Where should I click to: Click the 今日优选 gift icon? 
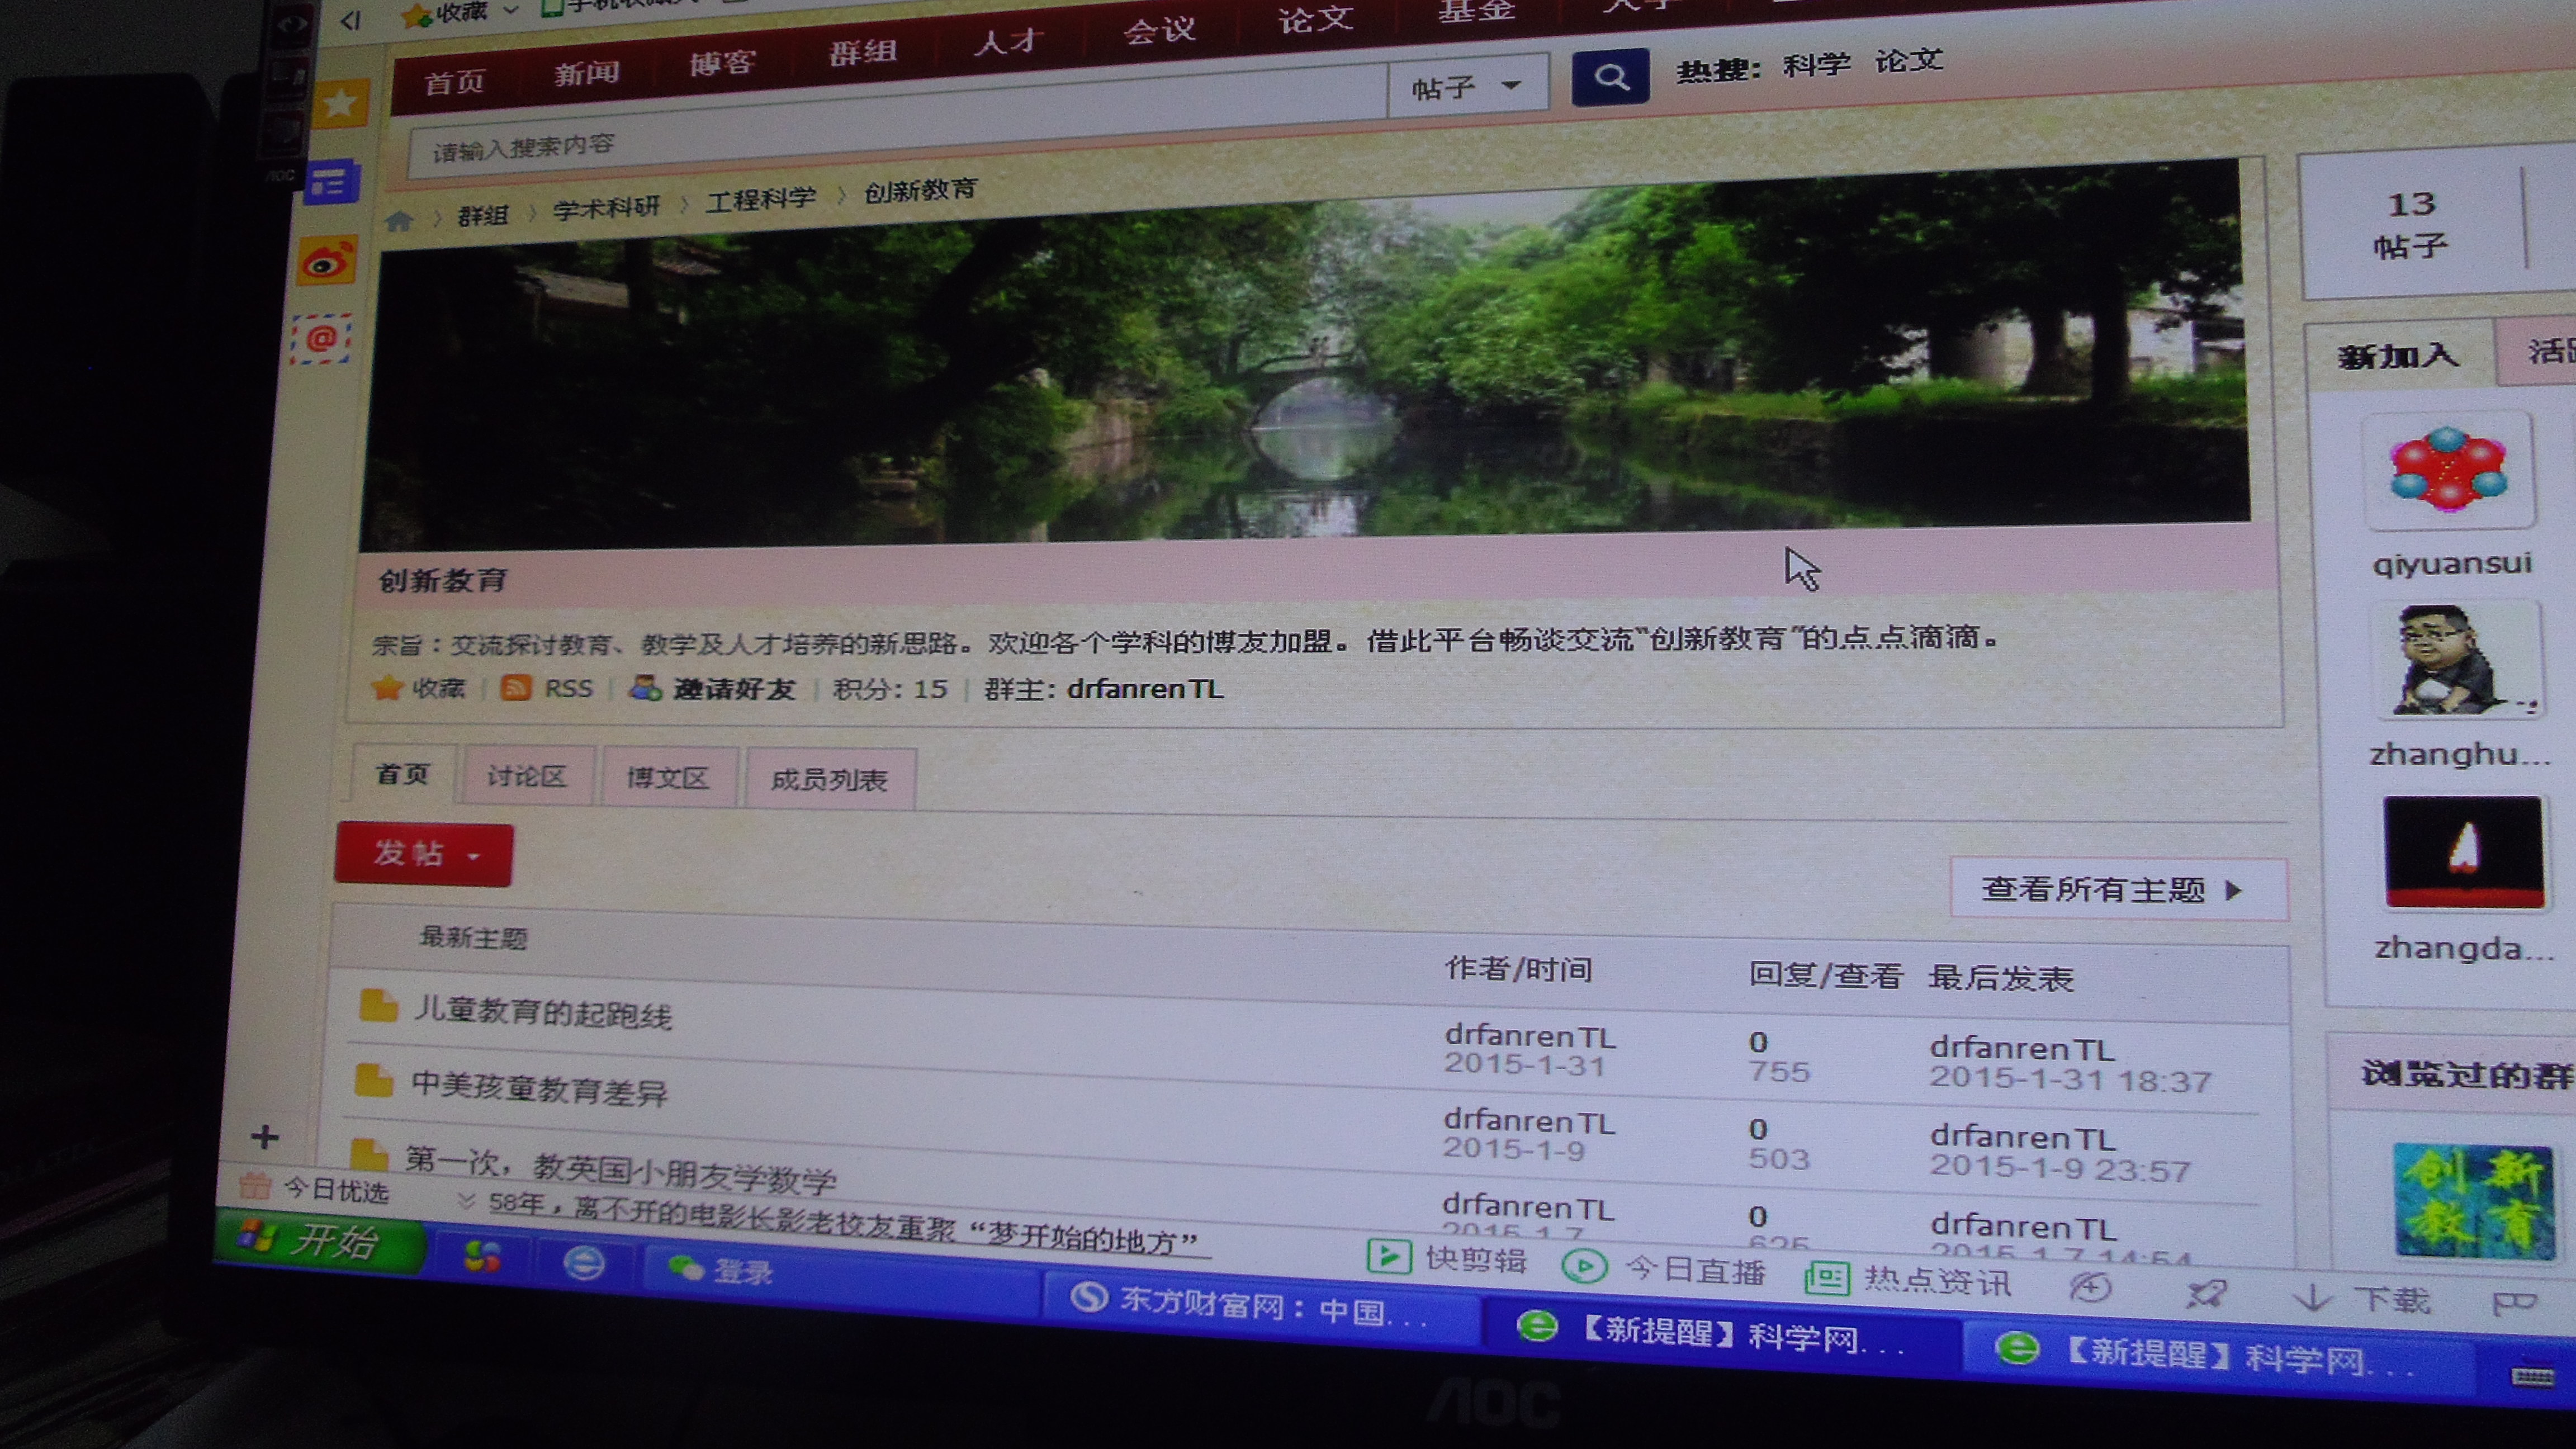click(254, 1185)
